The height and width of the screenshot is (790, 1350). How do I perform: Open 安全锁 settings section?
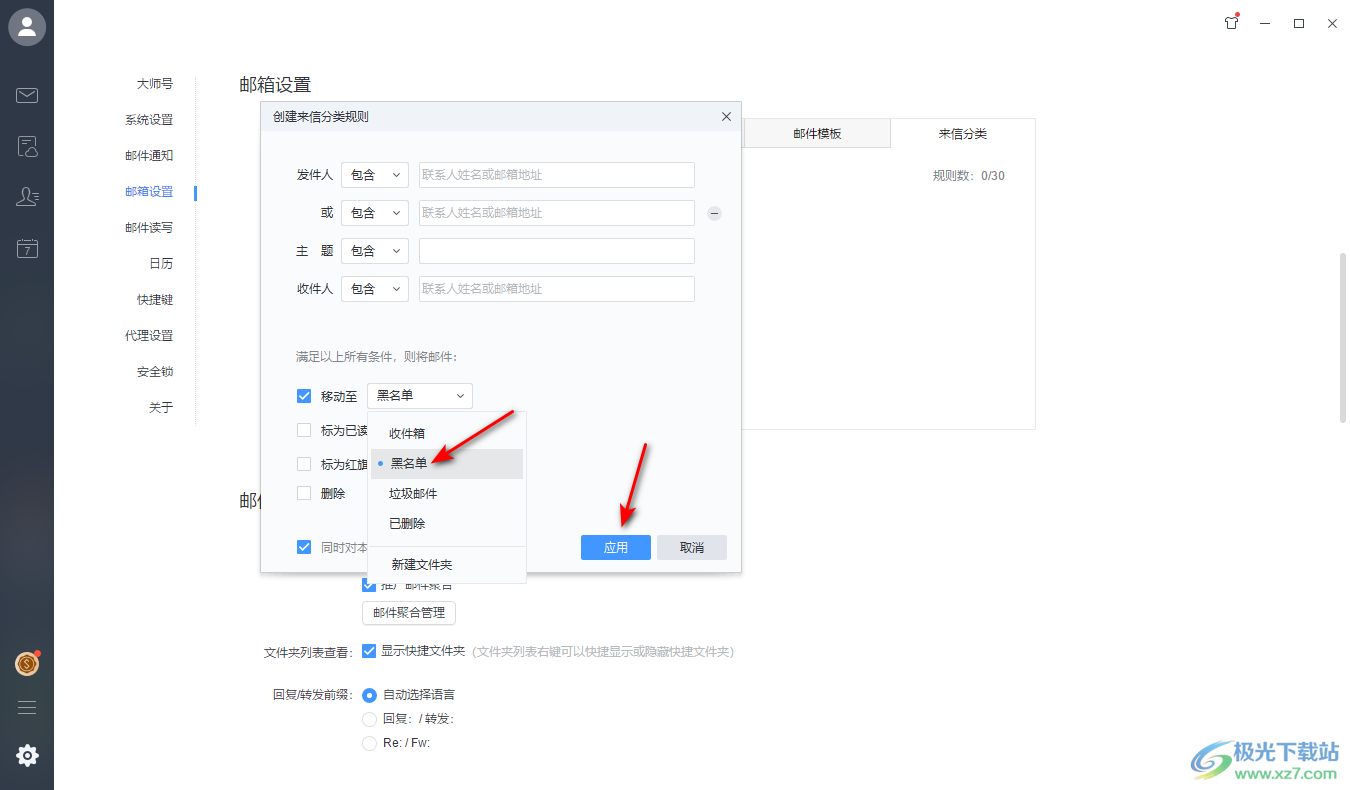pos(155,372)
